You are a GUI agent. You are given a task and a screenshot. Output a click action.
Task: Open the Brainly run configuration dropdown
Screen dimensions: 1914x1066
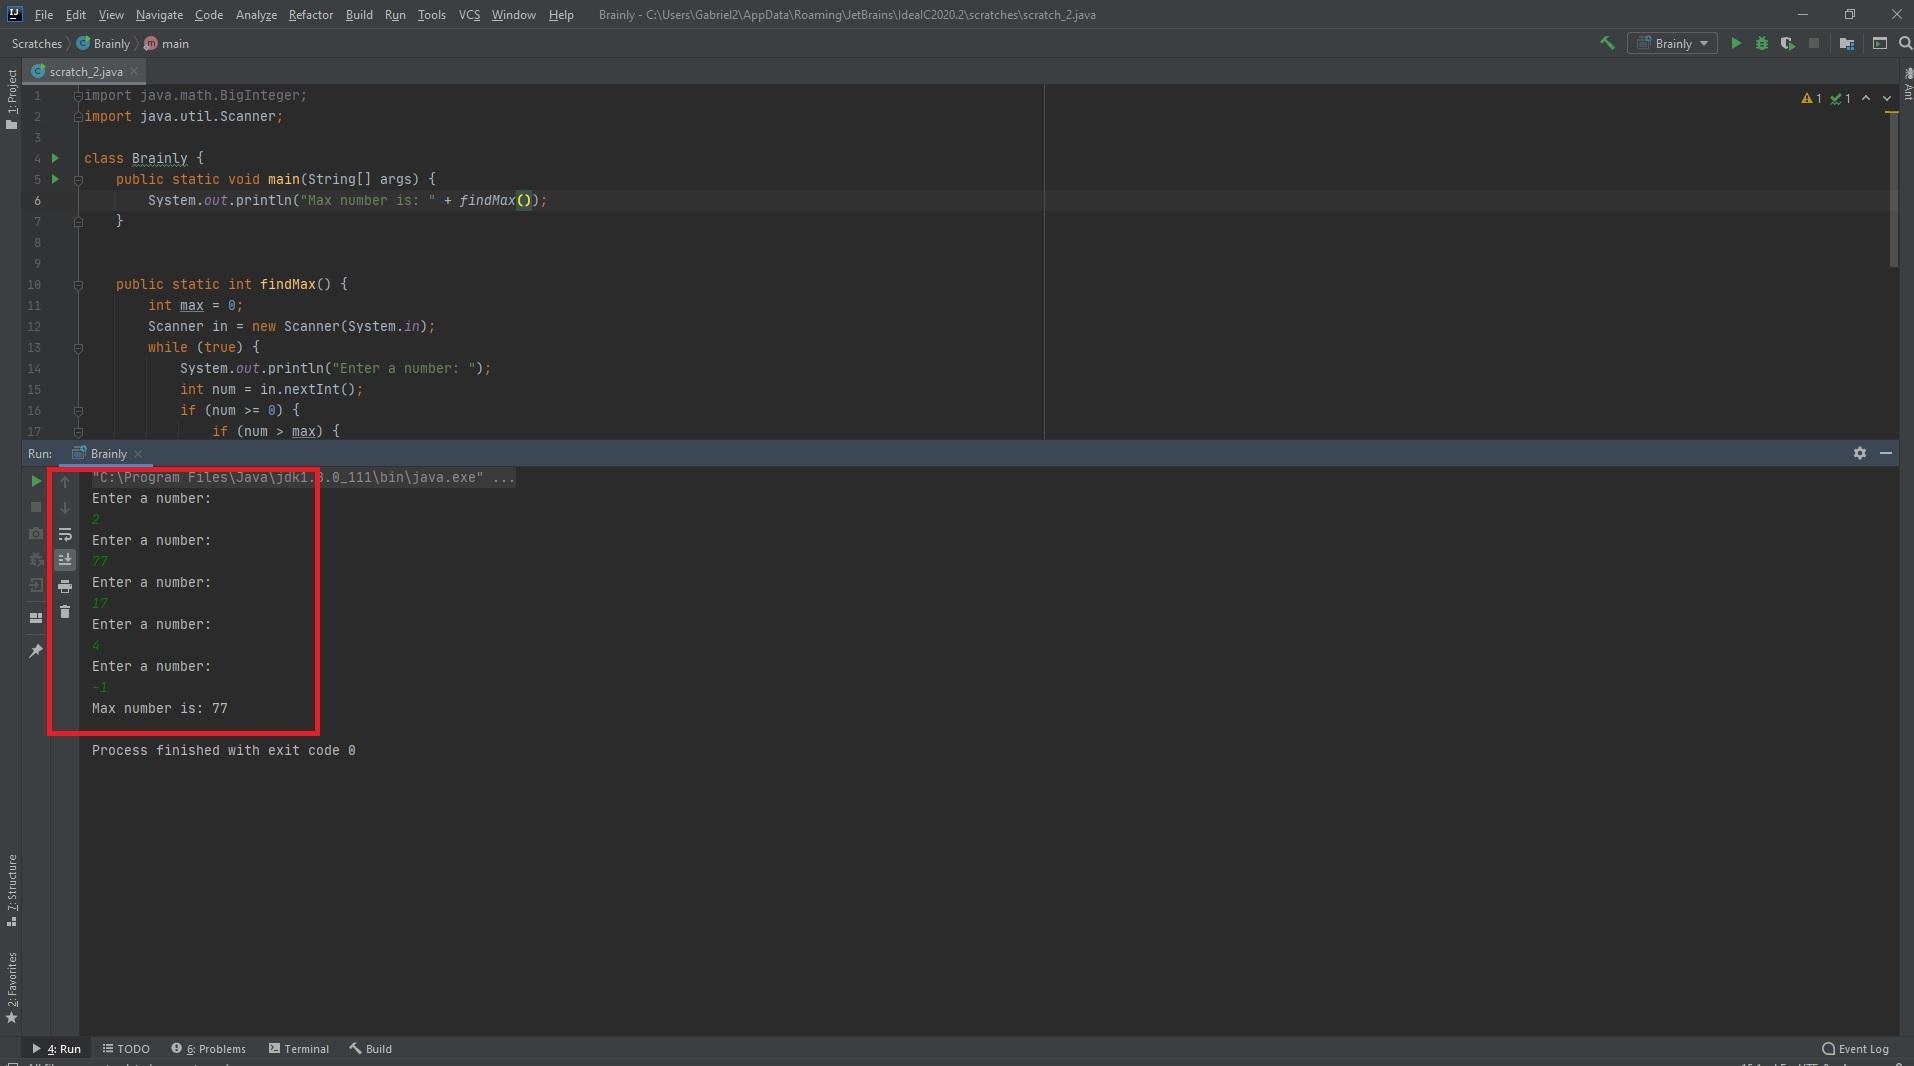click(x=1673, y=43)
